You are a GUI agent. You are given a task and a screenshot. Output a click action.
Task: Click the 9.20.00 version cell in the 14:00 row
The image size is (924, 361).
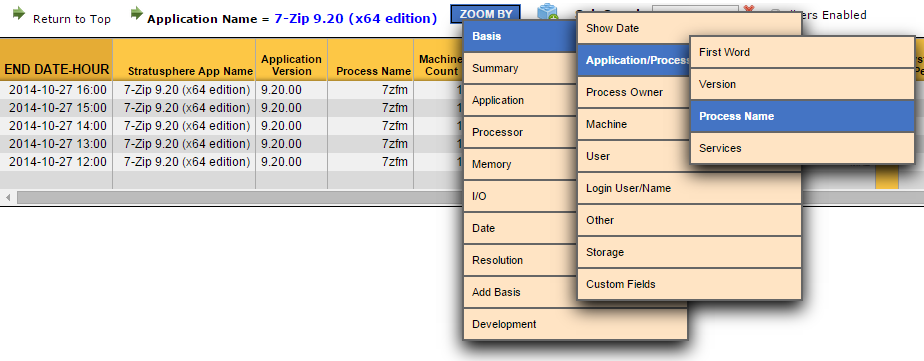tap(291, 126)
